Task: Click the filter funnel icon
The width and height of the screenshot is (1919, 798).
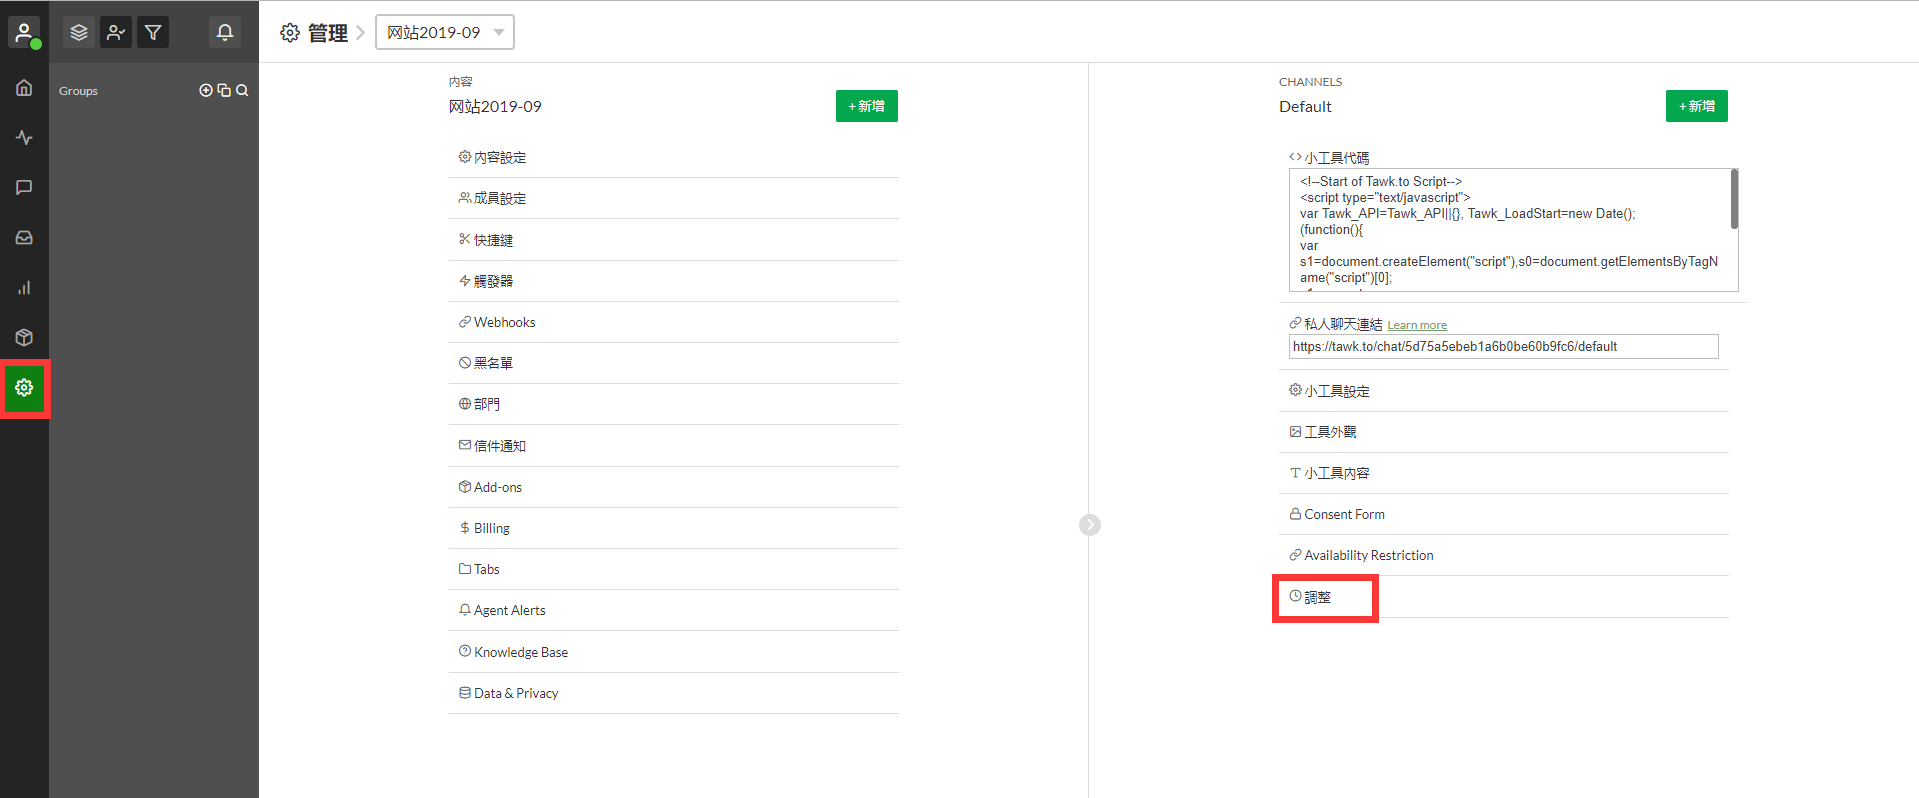Action: tap(153, 32)
